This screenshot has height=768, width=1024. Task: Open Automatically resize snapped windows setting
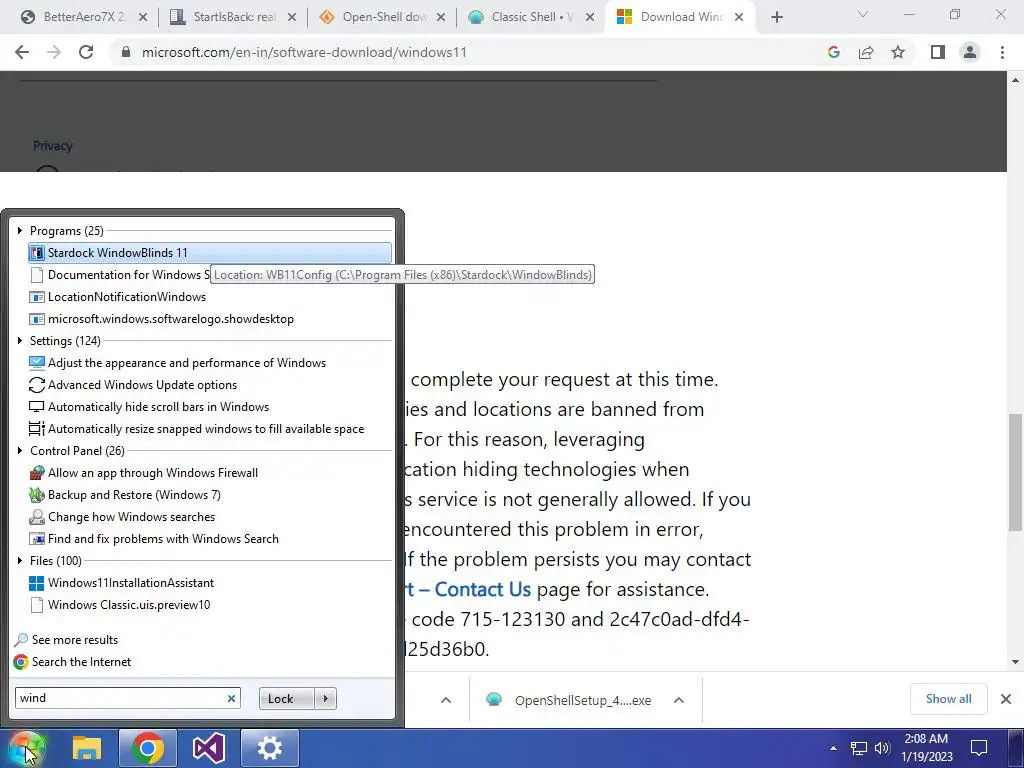210,429
